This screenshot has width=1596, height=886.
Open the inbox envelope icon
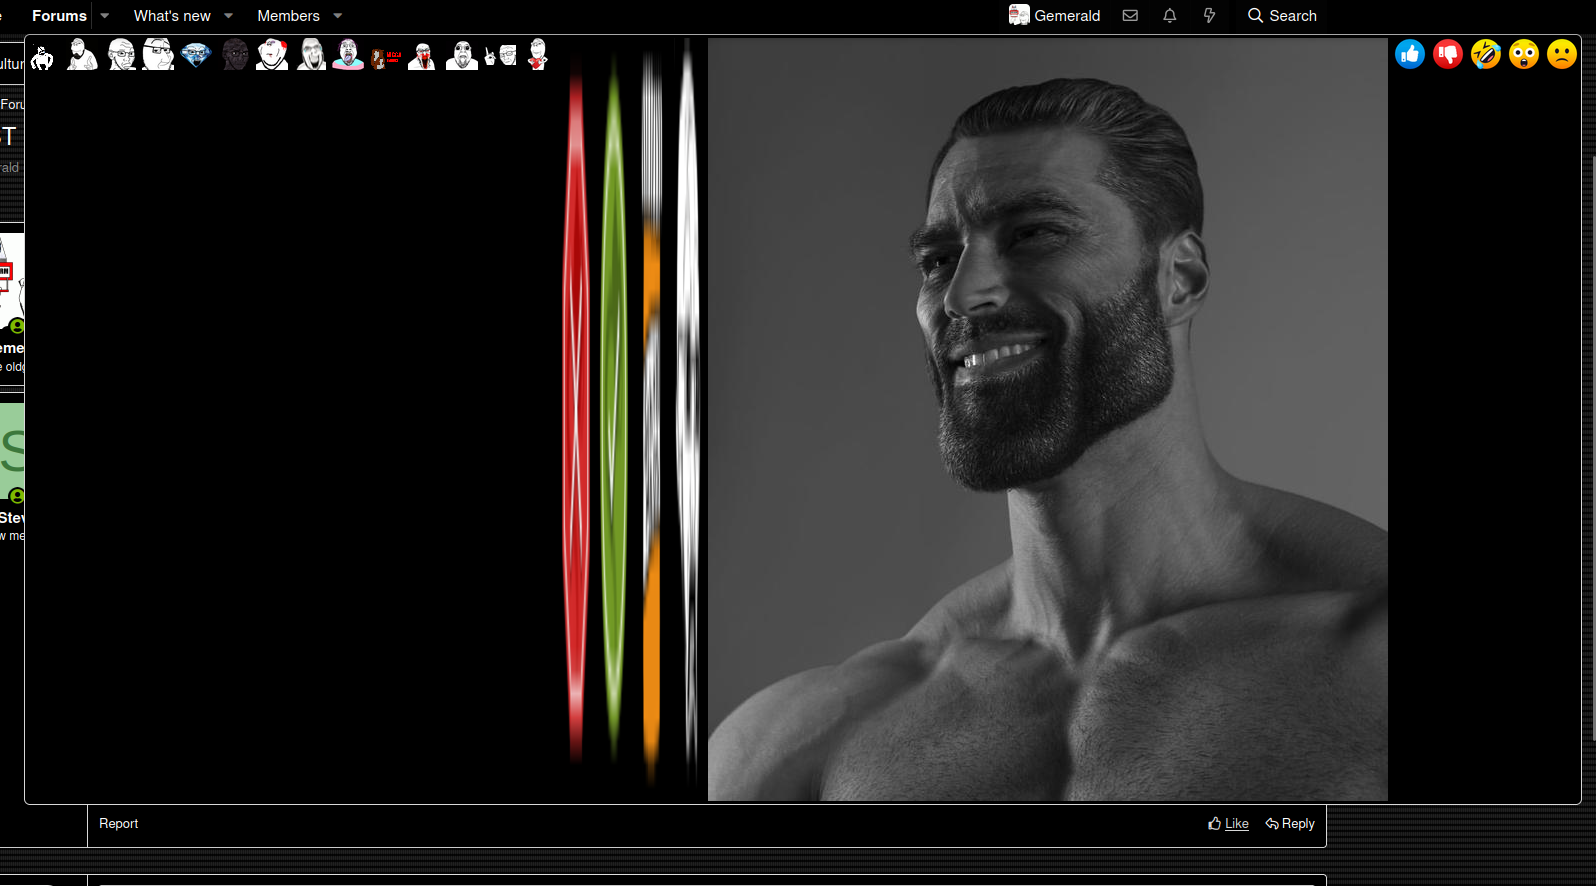click(x=1130, y=16)
